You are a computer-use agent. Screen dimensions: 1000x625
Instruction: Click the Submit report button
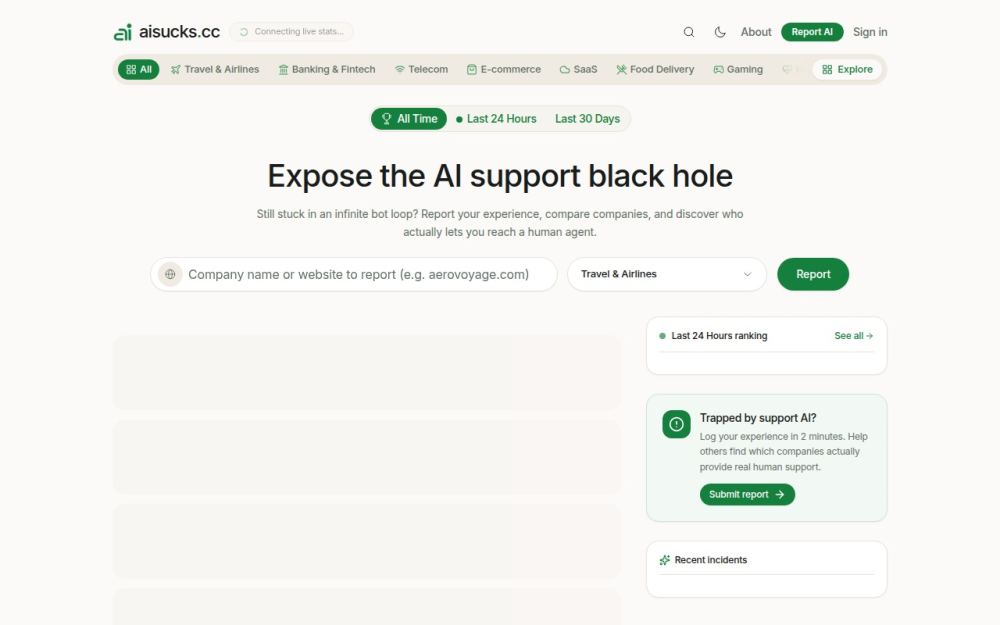point(747,494)
